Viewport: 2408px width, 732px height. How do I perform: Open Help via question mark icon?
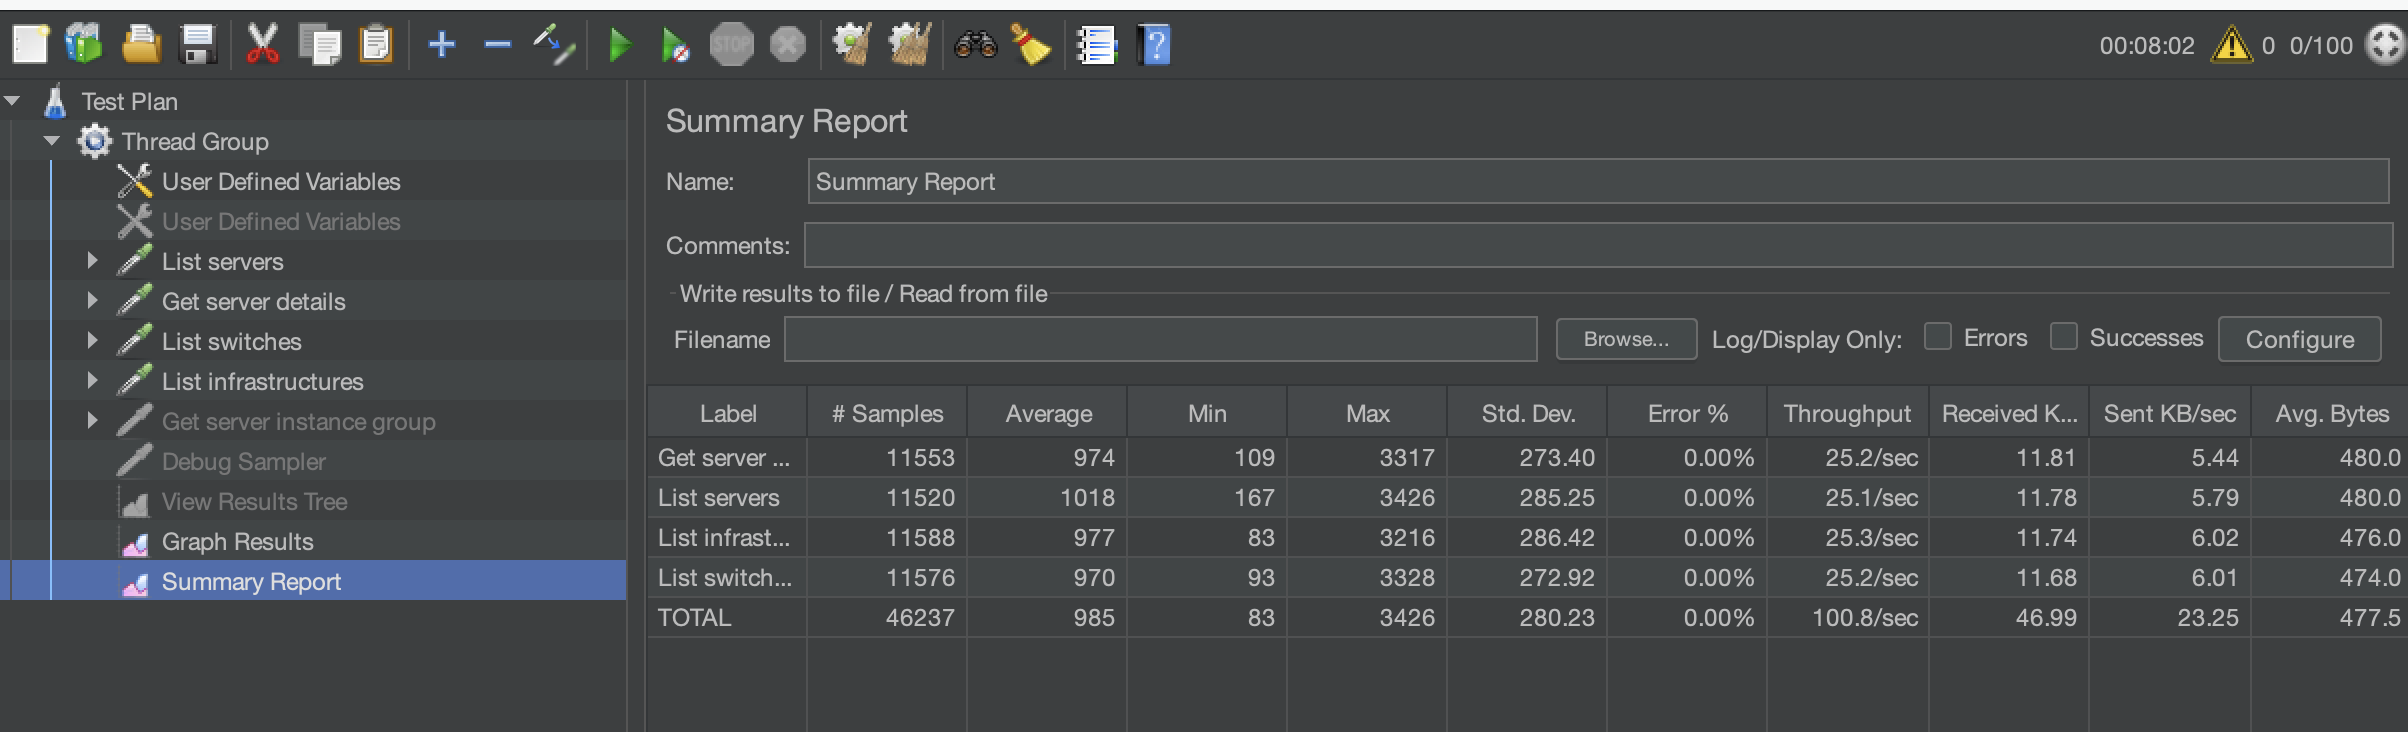[x=1154, y=45]
